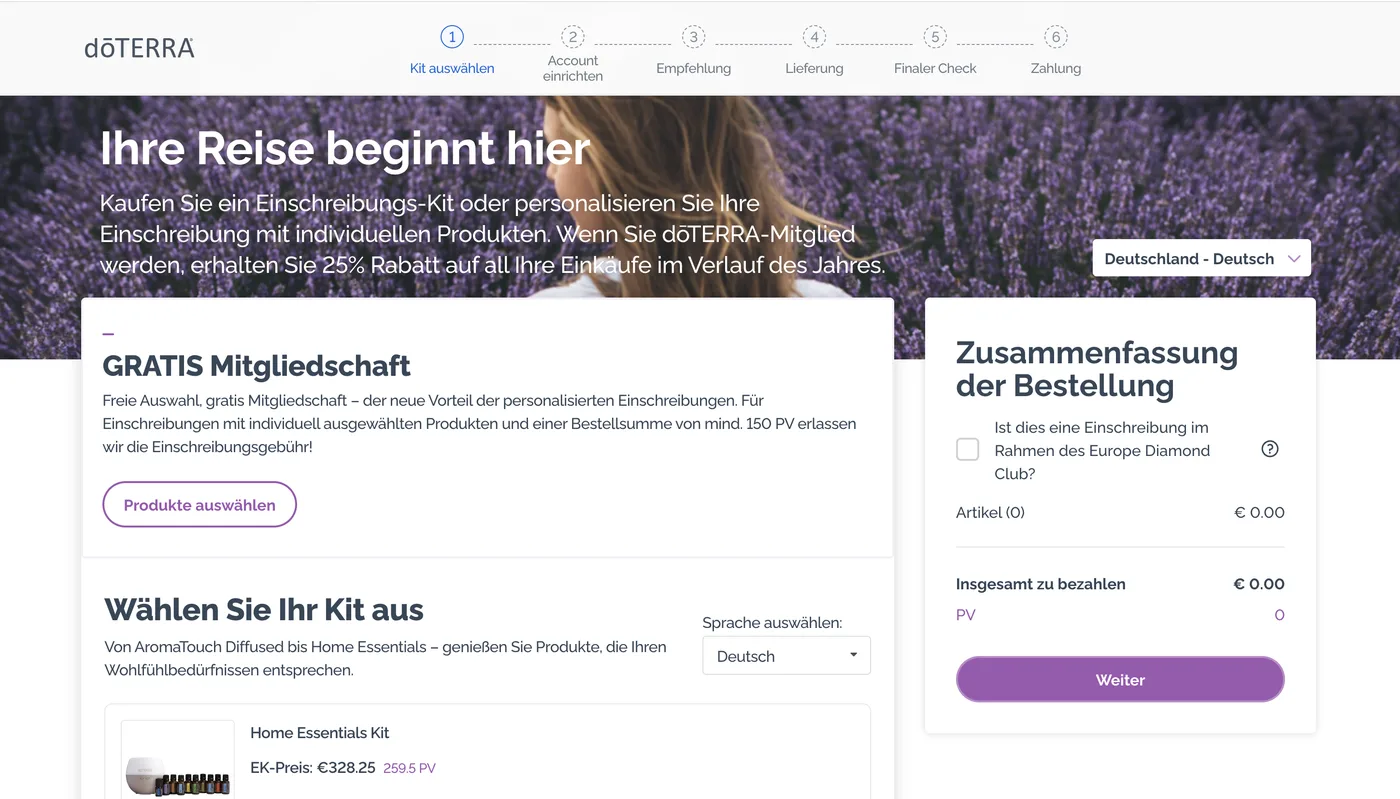Viewport: 1400px width, 799px height.
Task: Click the purple Weiter button
Action: coord(1120,680)
